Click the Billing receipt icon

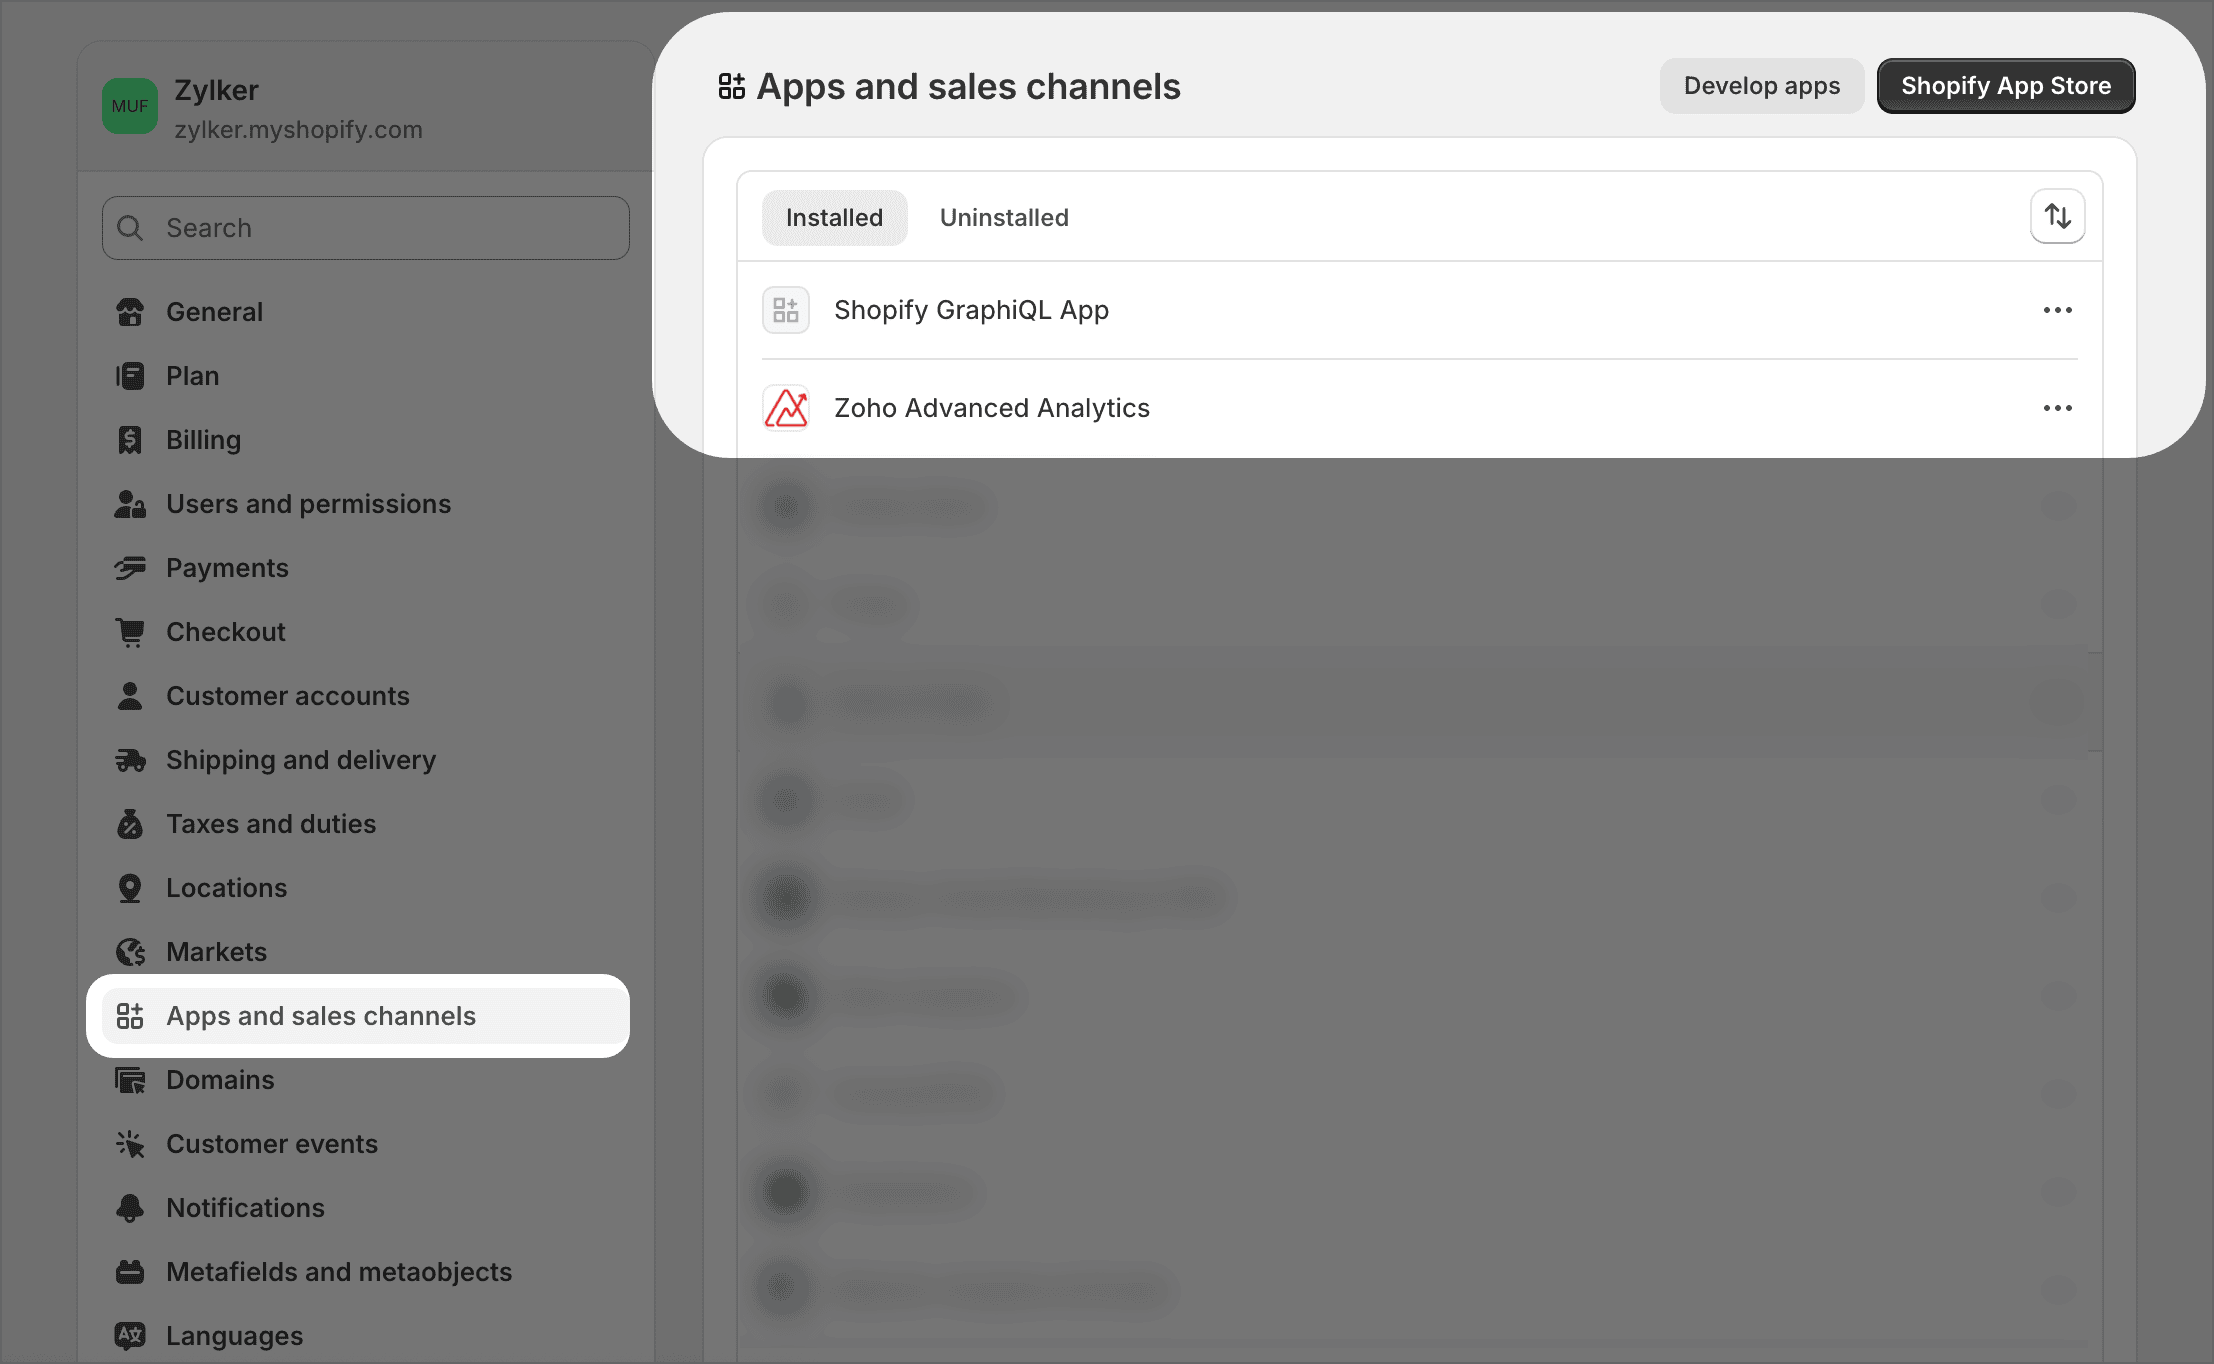point(130,440)
